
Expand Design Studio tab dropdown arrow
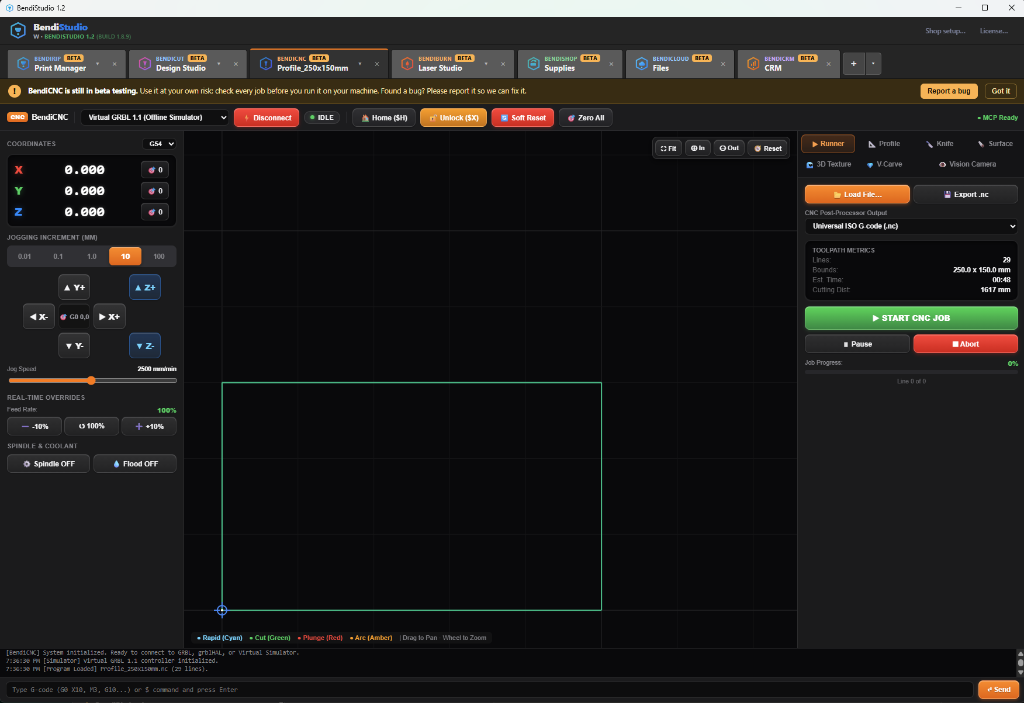click(x=219, y=64)
